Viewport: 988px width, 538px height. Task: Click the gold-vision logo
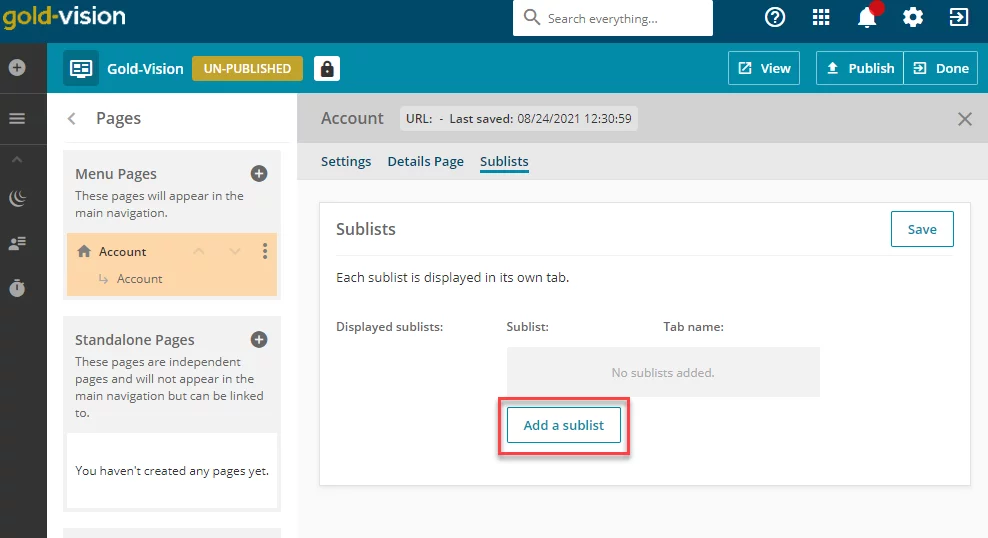[x=64, y=17]
